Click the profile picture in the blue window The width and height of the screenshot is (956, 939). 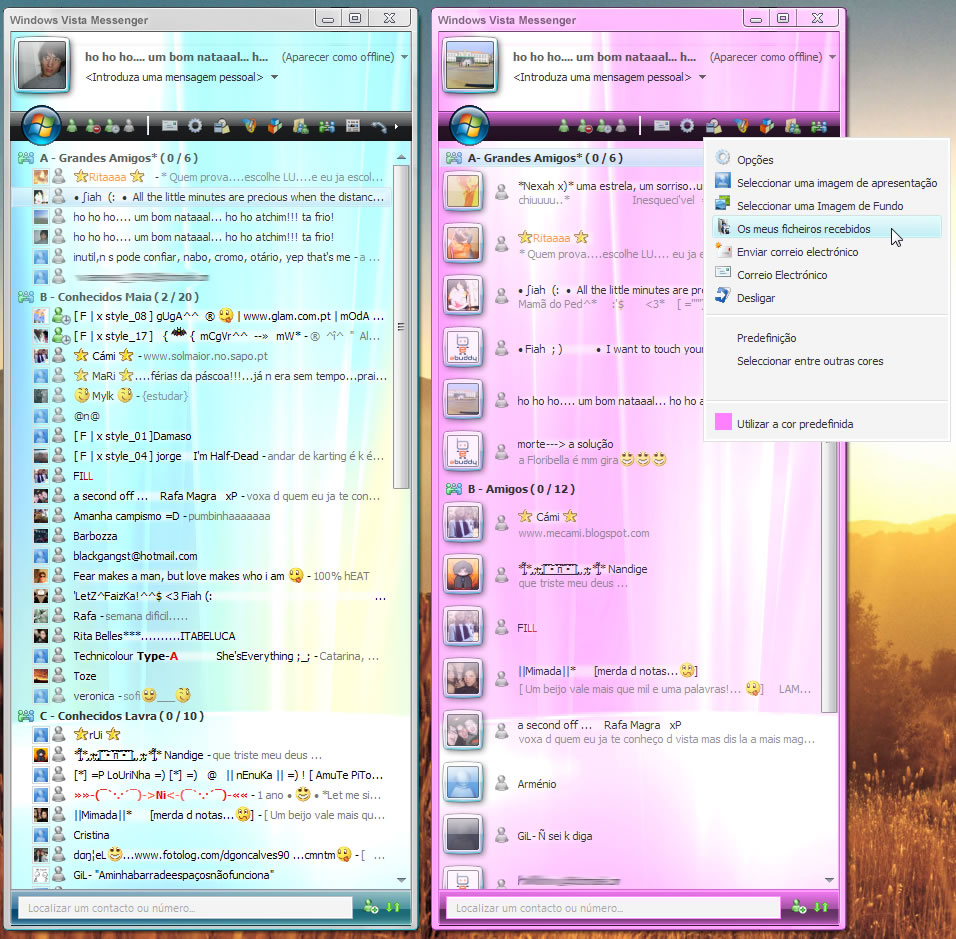42,65
